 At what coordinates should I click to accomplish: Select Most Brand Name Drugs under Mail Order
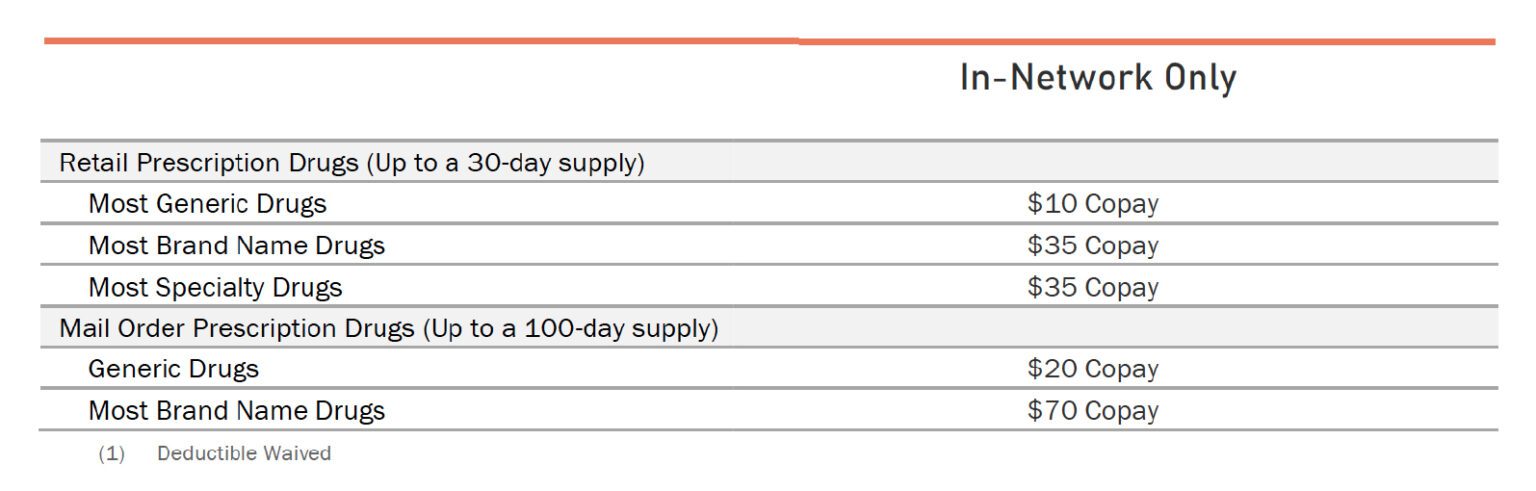pyautogui.click(x=236, y=411)
